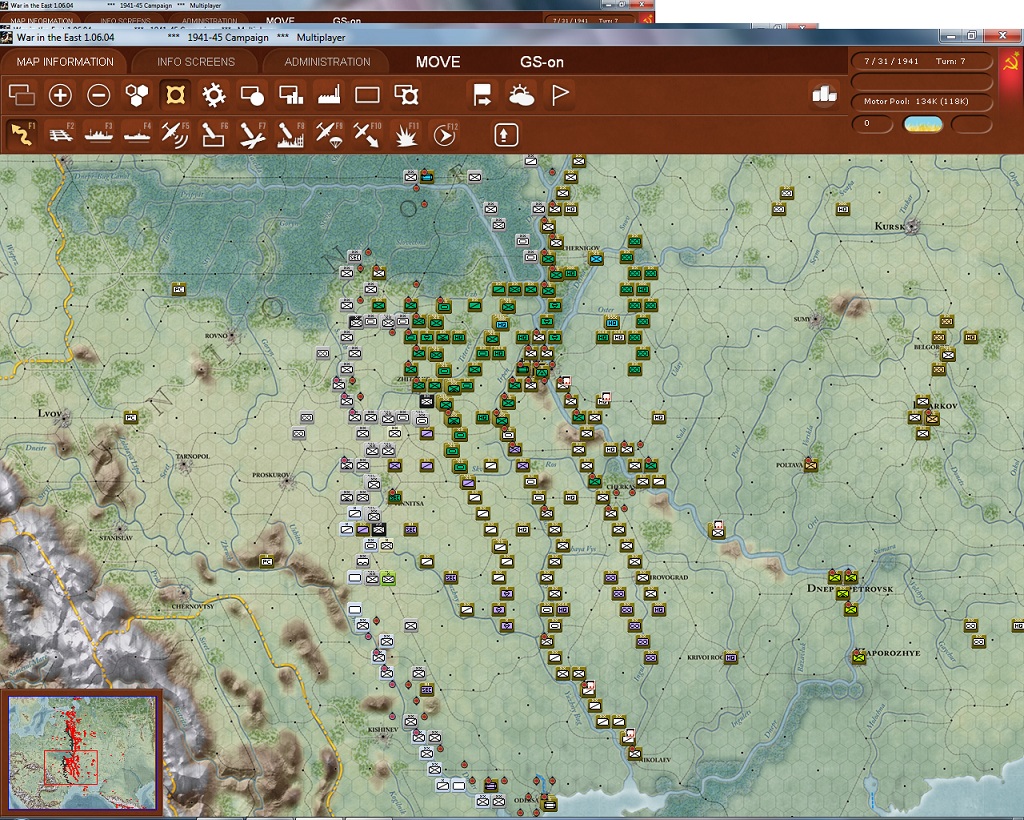
Task: Zoom out with the minus icon
Action: pyautogui.click(x=99, y=95)
